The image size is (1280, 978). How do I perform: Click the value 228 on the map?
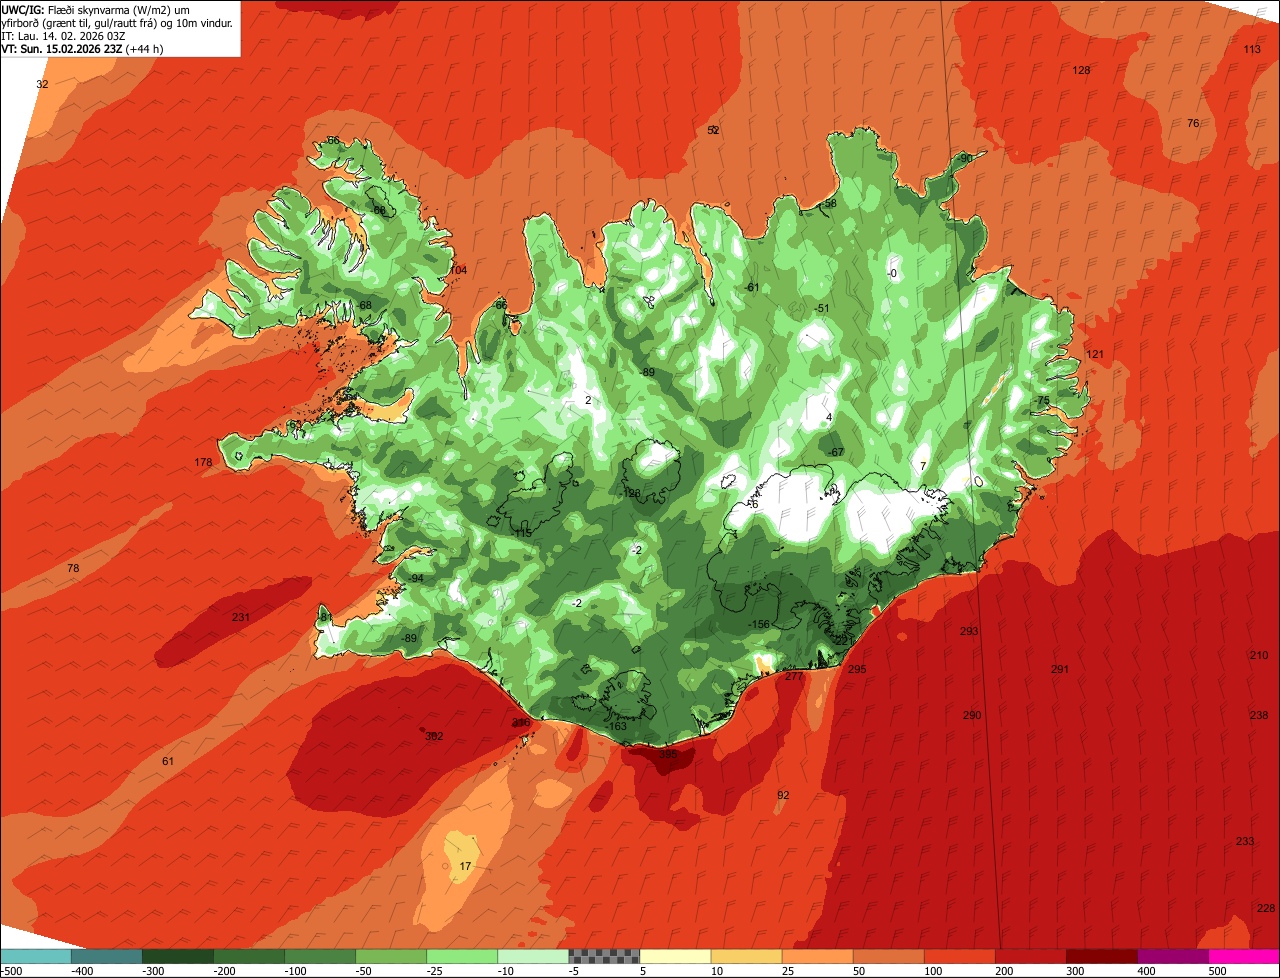(x=1266, y=908)
